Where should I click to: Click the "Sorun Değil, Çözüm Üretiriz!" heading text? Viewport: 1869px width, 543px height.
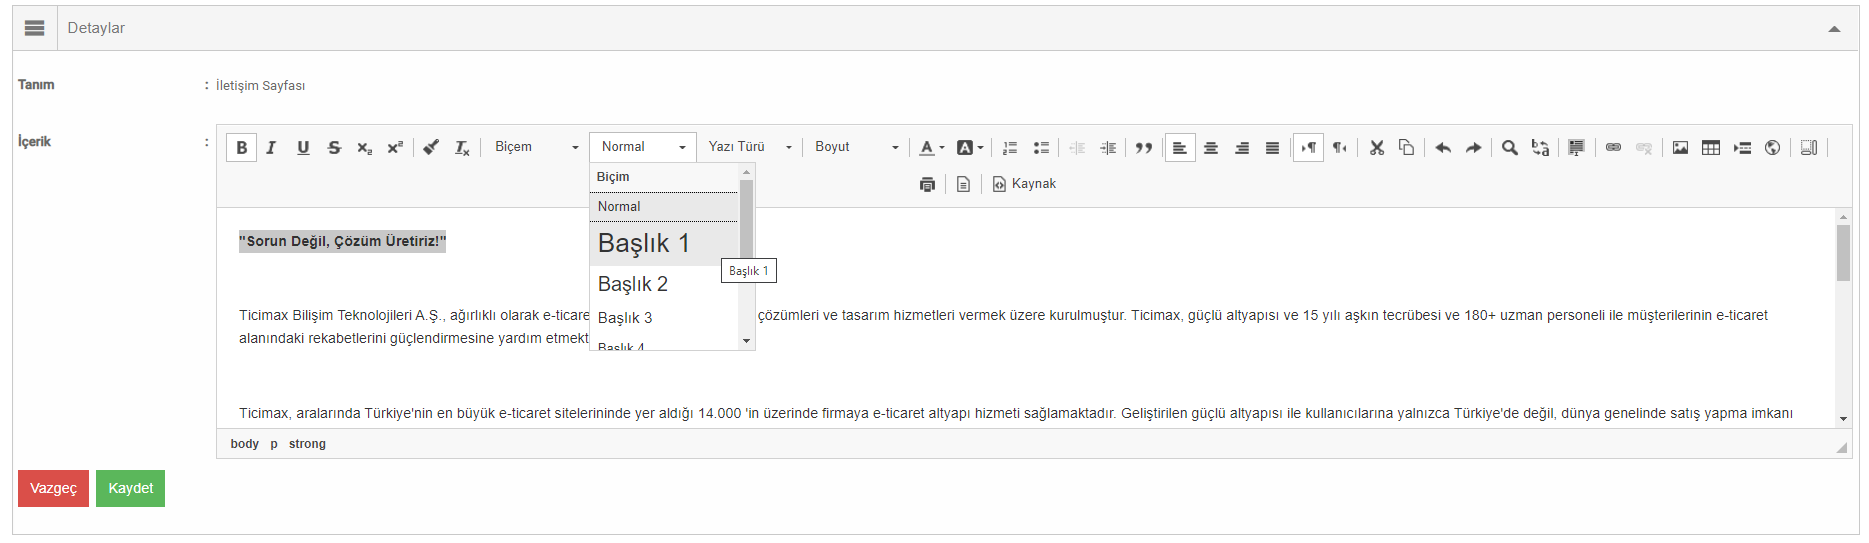pyautogui.click(x=342, y=241)
